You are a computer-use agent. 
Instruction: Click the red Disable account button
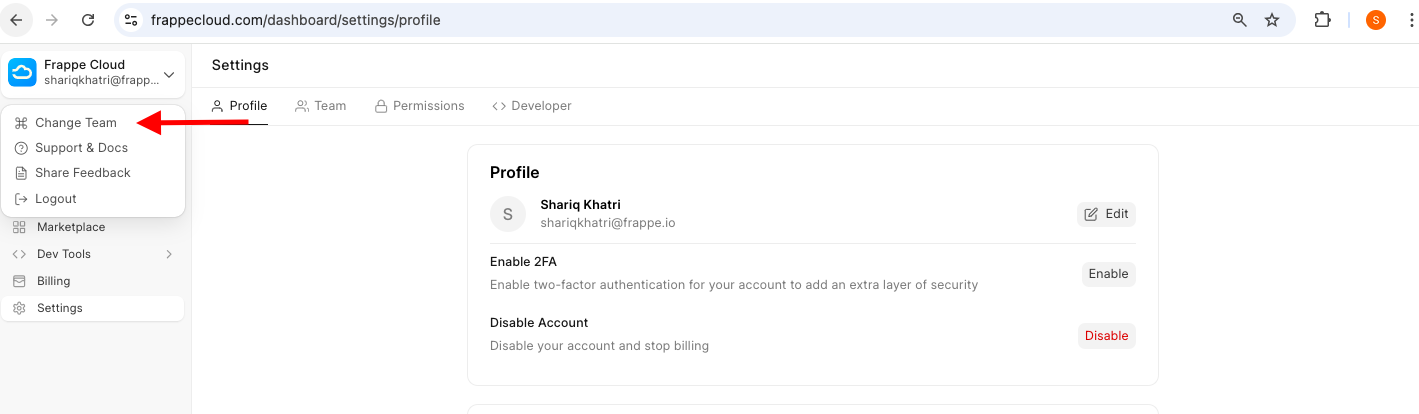pyautogui.click(x=1106, y=336)
